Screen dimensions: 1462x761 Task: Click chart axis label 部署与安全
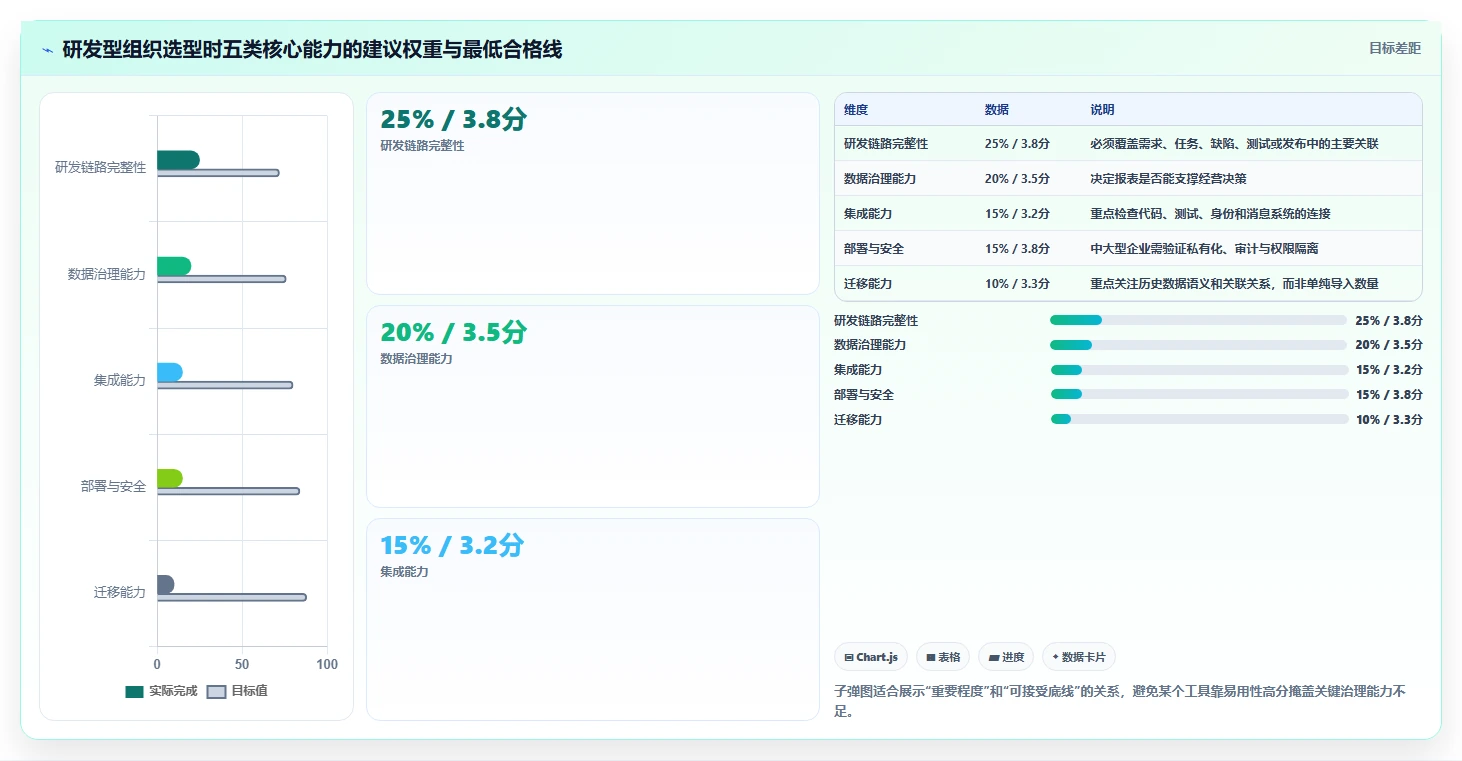point(113,487)
